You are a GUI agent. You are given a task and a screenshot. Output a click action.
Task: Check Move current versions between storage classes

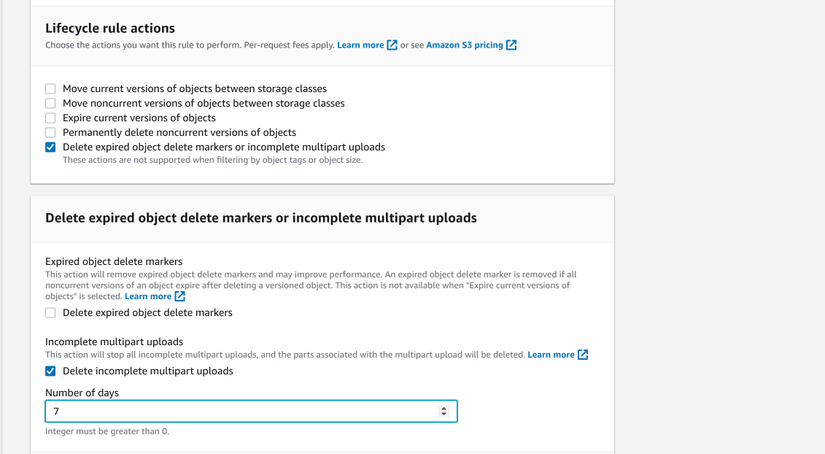coord(50,89)
